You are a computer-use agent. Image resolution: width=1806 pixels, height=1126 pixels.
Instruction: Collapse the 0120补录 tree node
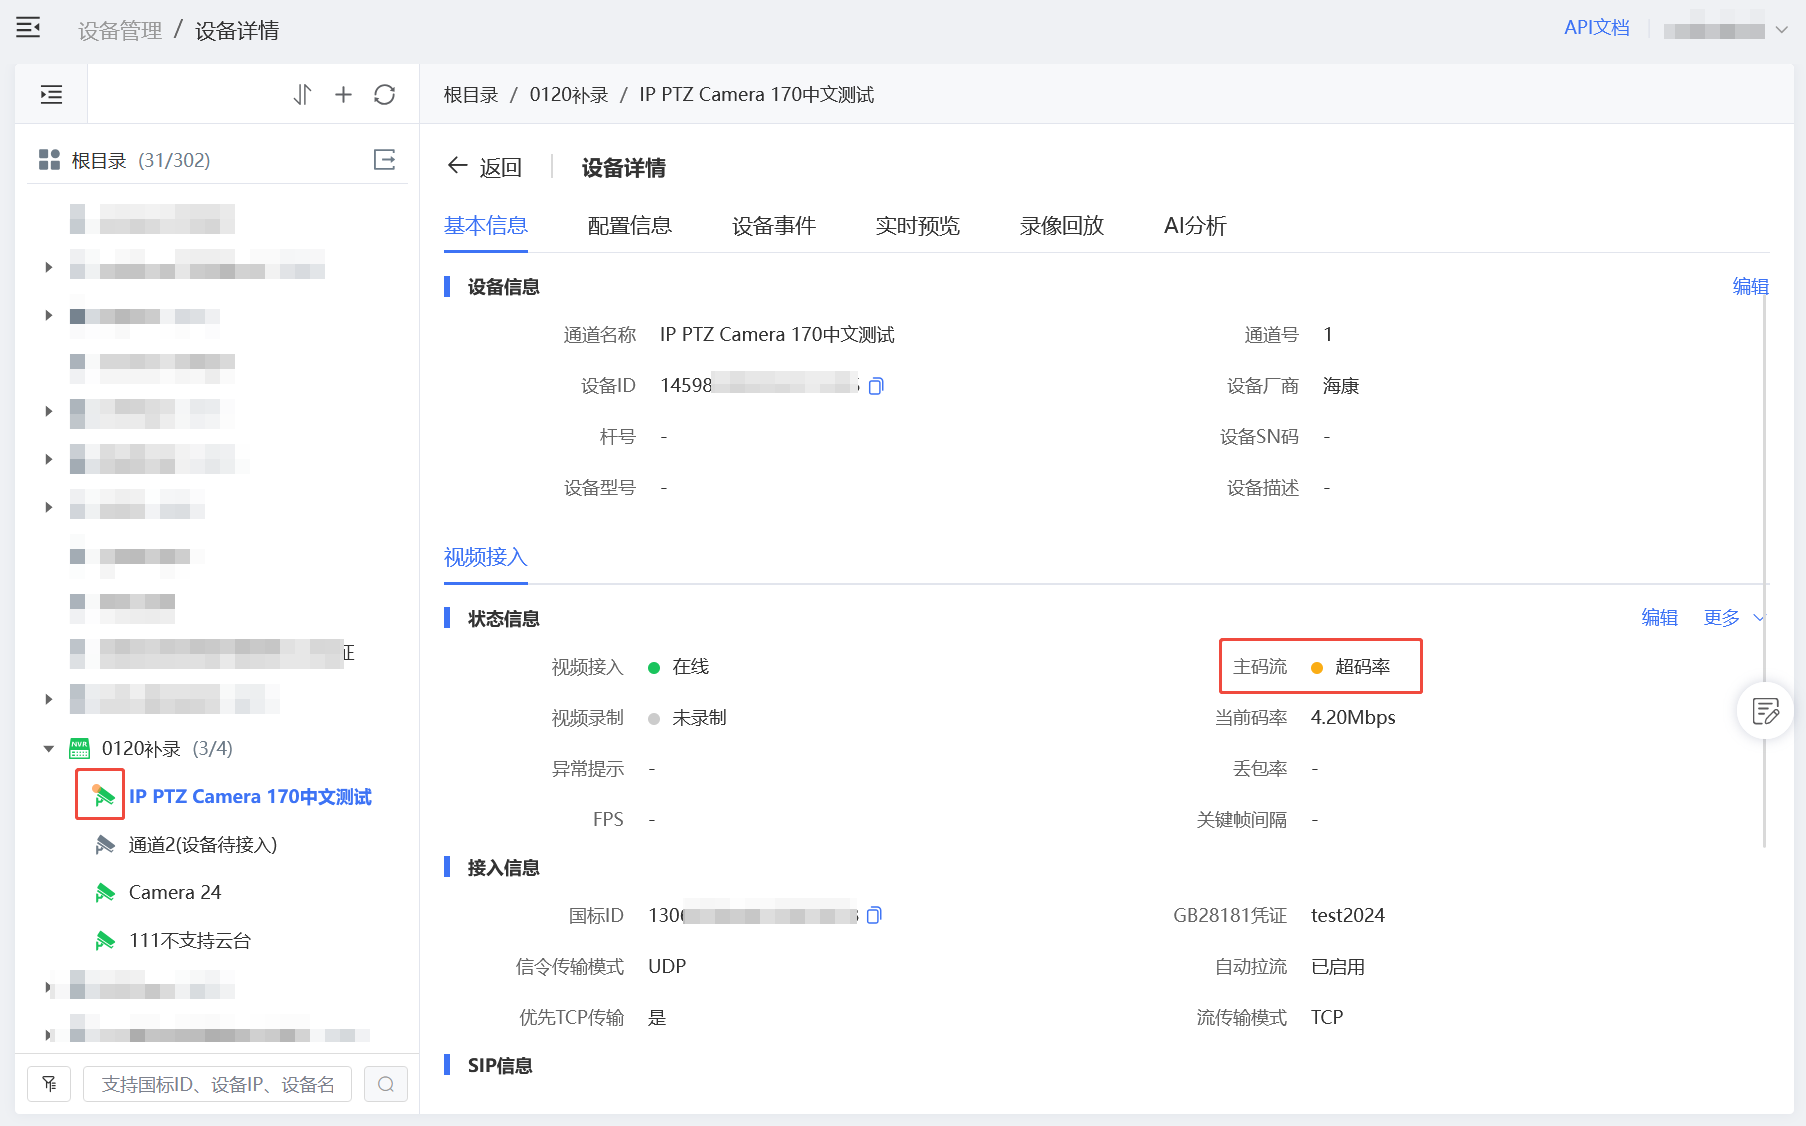[48, 749]
